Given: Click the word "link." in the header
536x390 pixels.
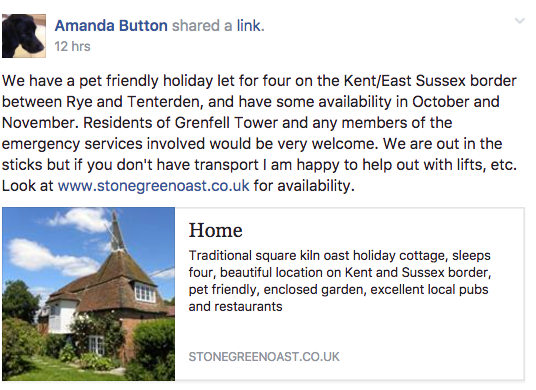Looking at the screenshot, I should 251,26.
